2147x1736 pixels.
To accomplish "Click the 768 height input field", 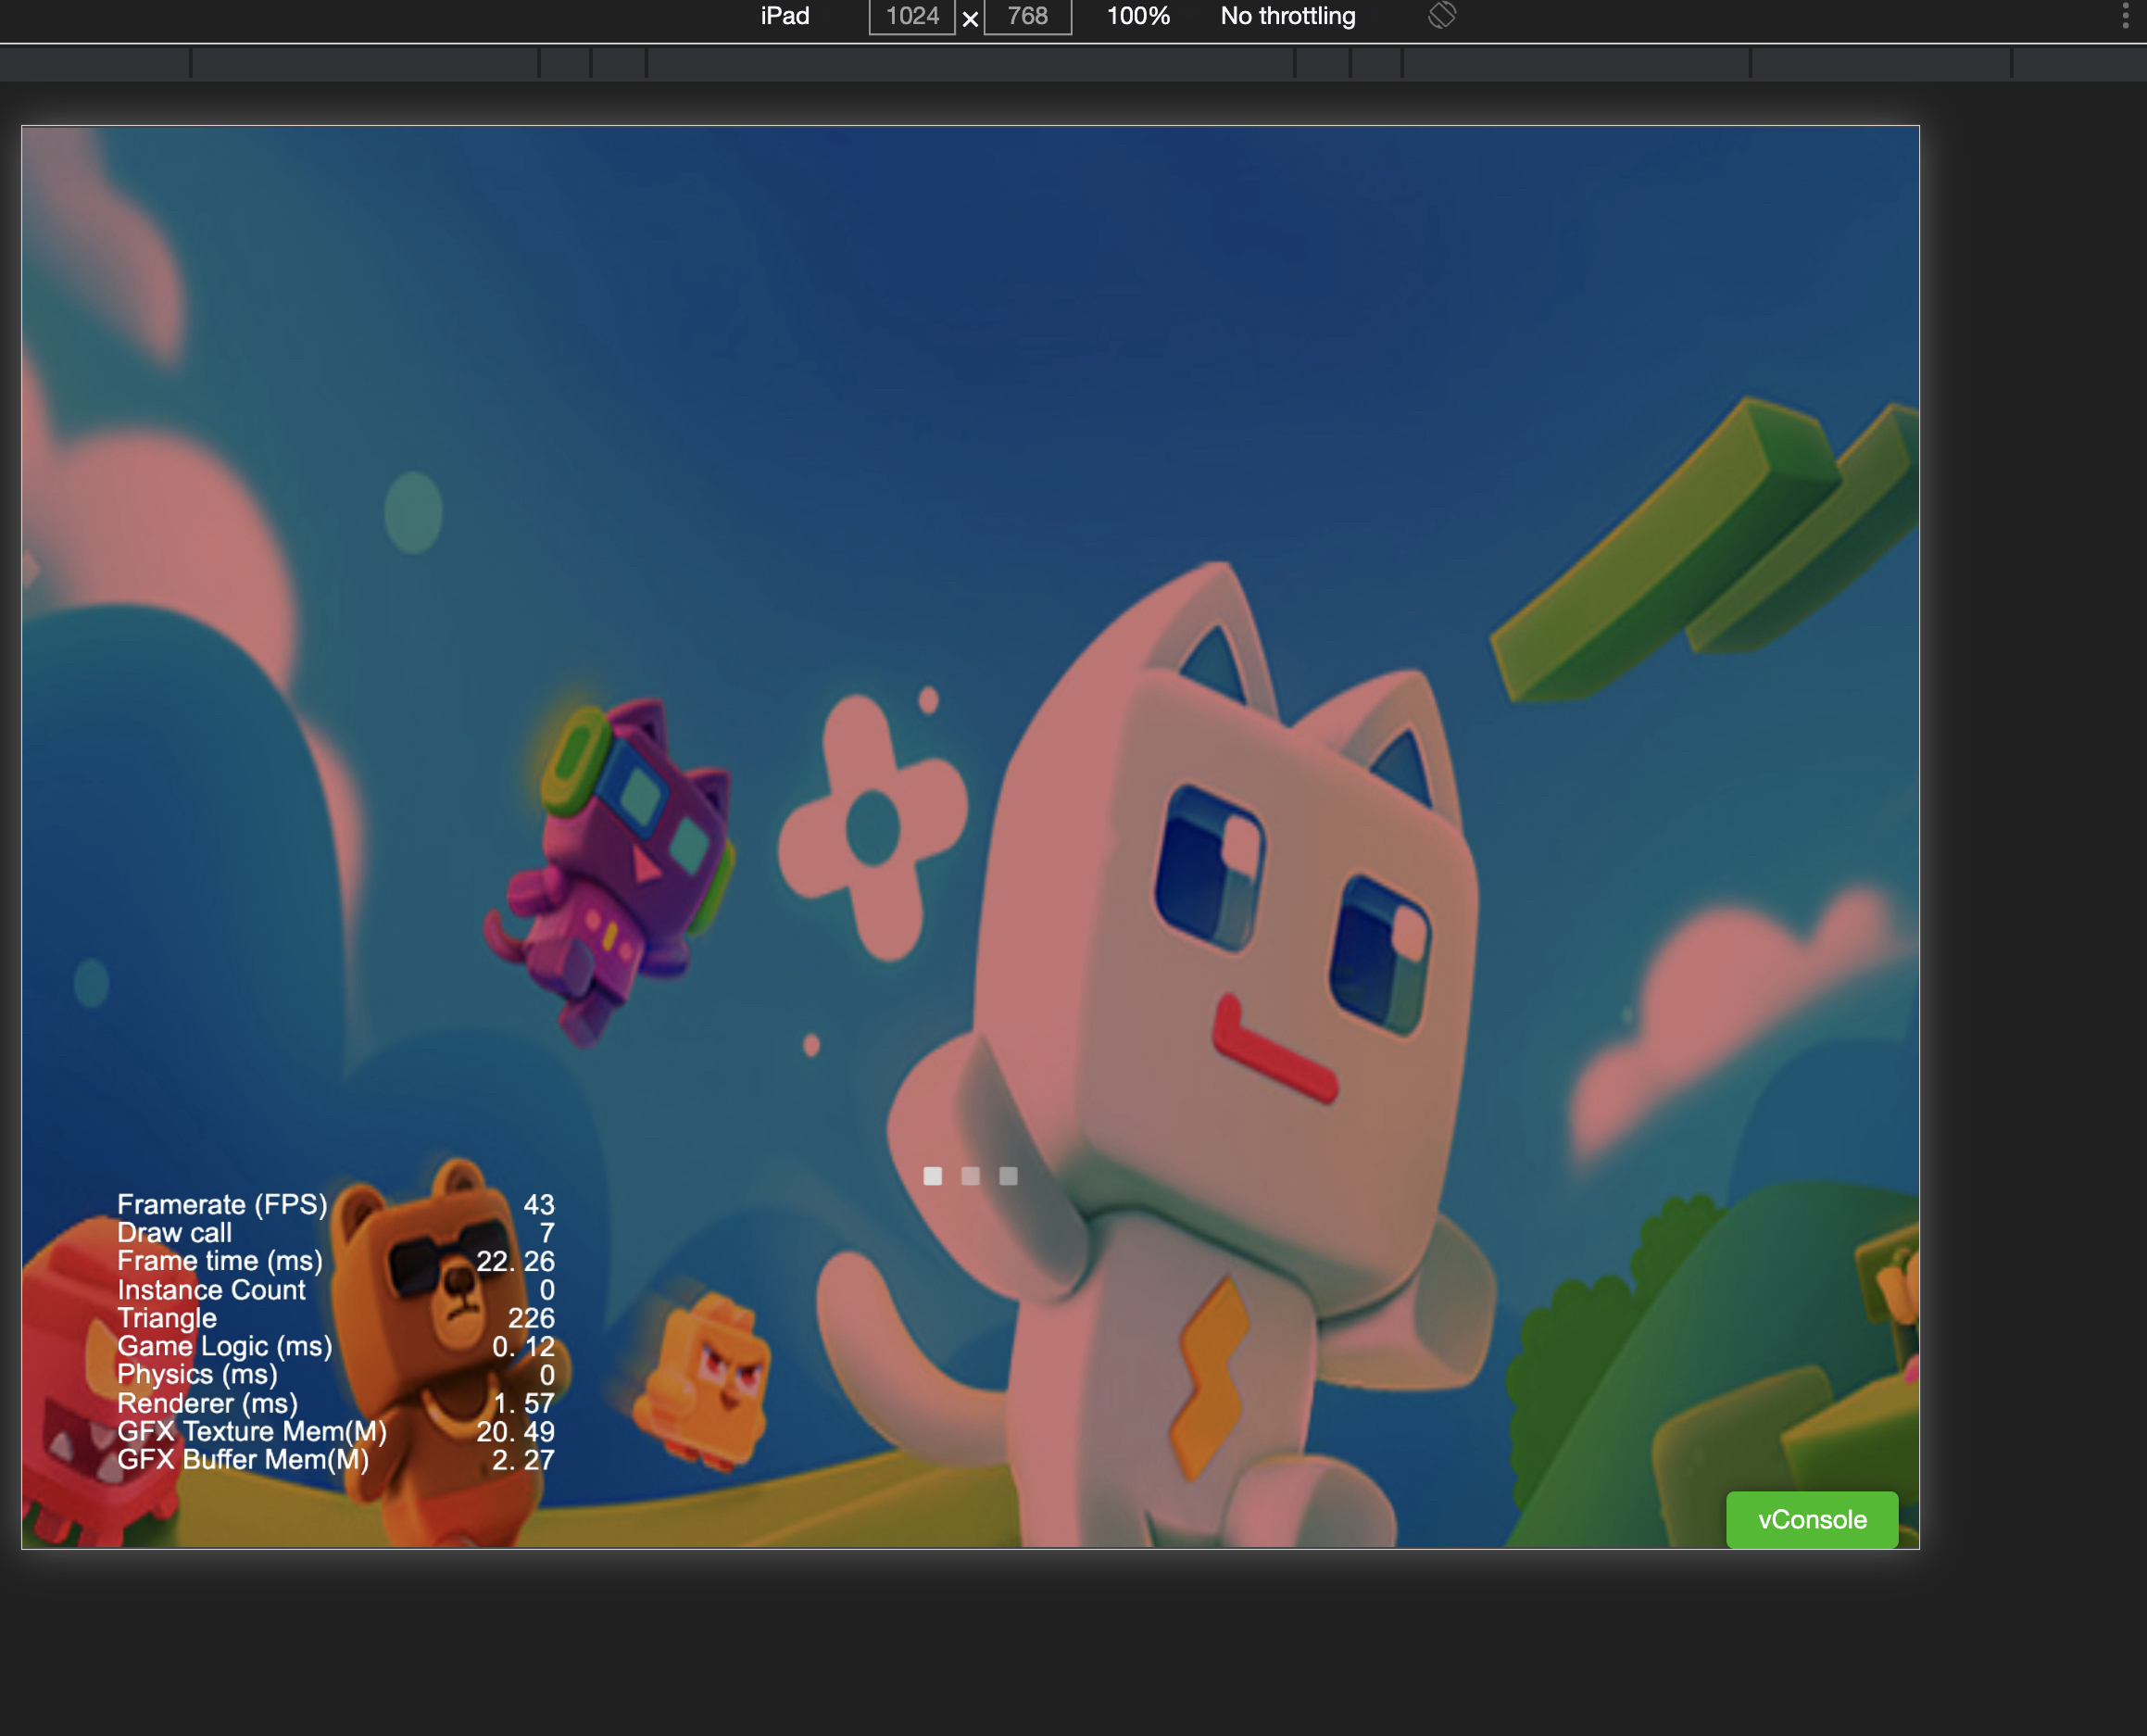I will pos(1027,16).
